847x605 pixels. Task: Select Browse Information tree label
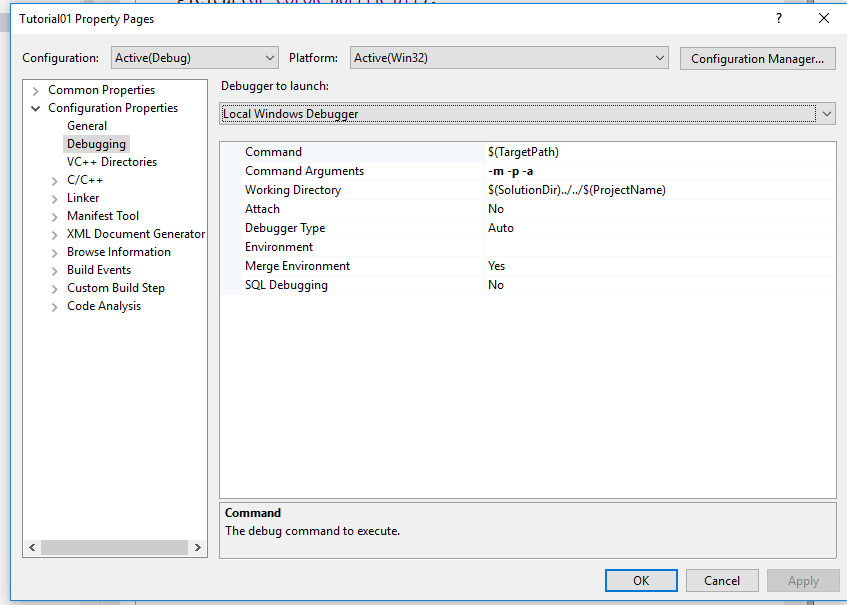pyautogui.click(x=119, y=252)
